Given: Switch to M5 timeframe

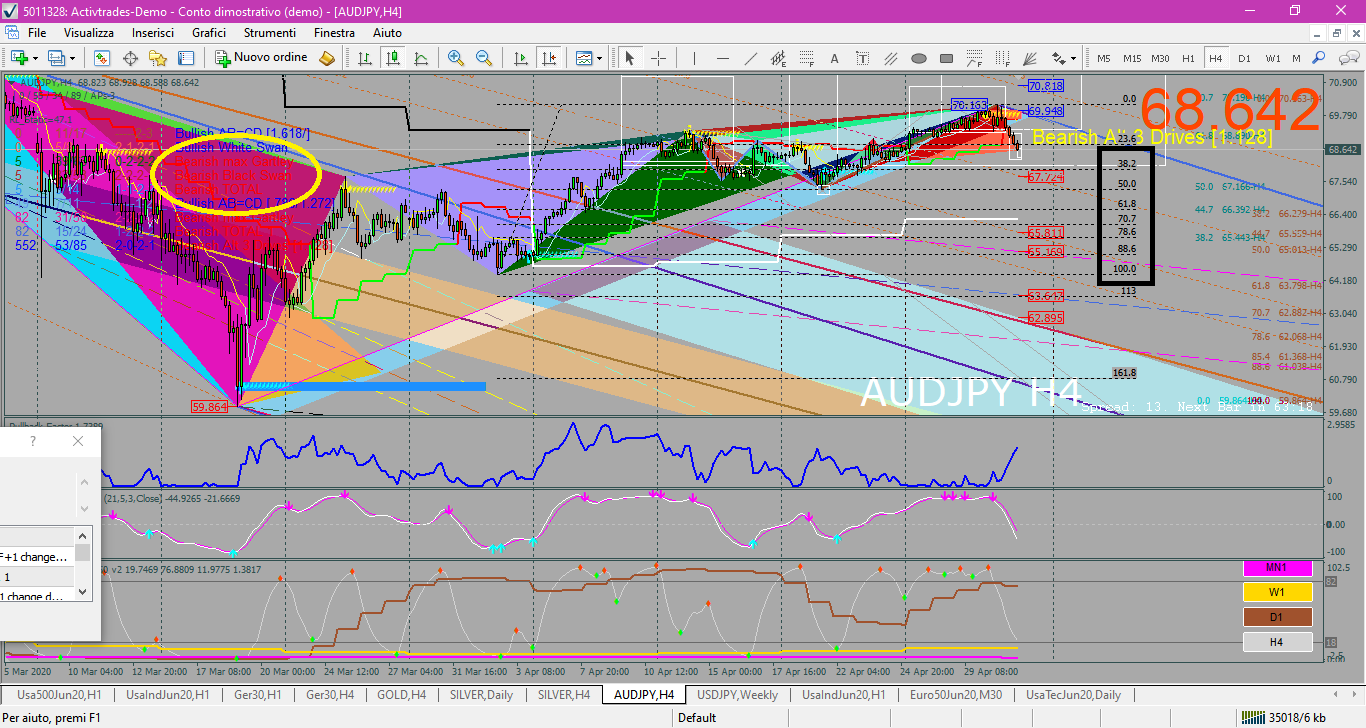Looking at the screenshot, I should [x=1104, y=58].
